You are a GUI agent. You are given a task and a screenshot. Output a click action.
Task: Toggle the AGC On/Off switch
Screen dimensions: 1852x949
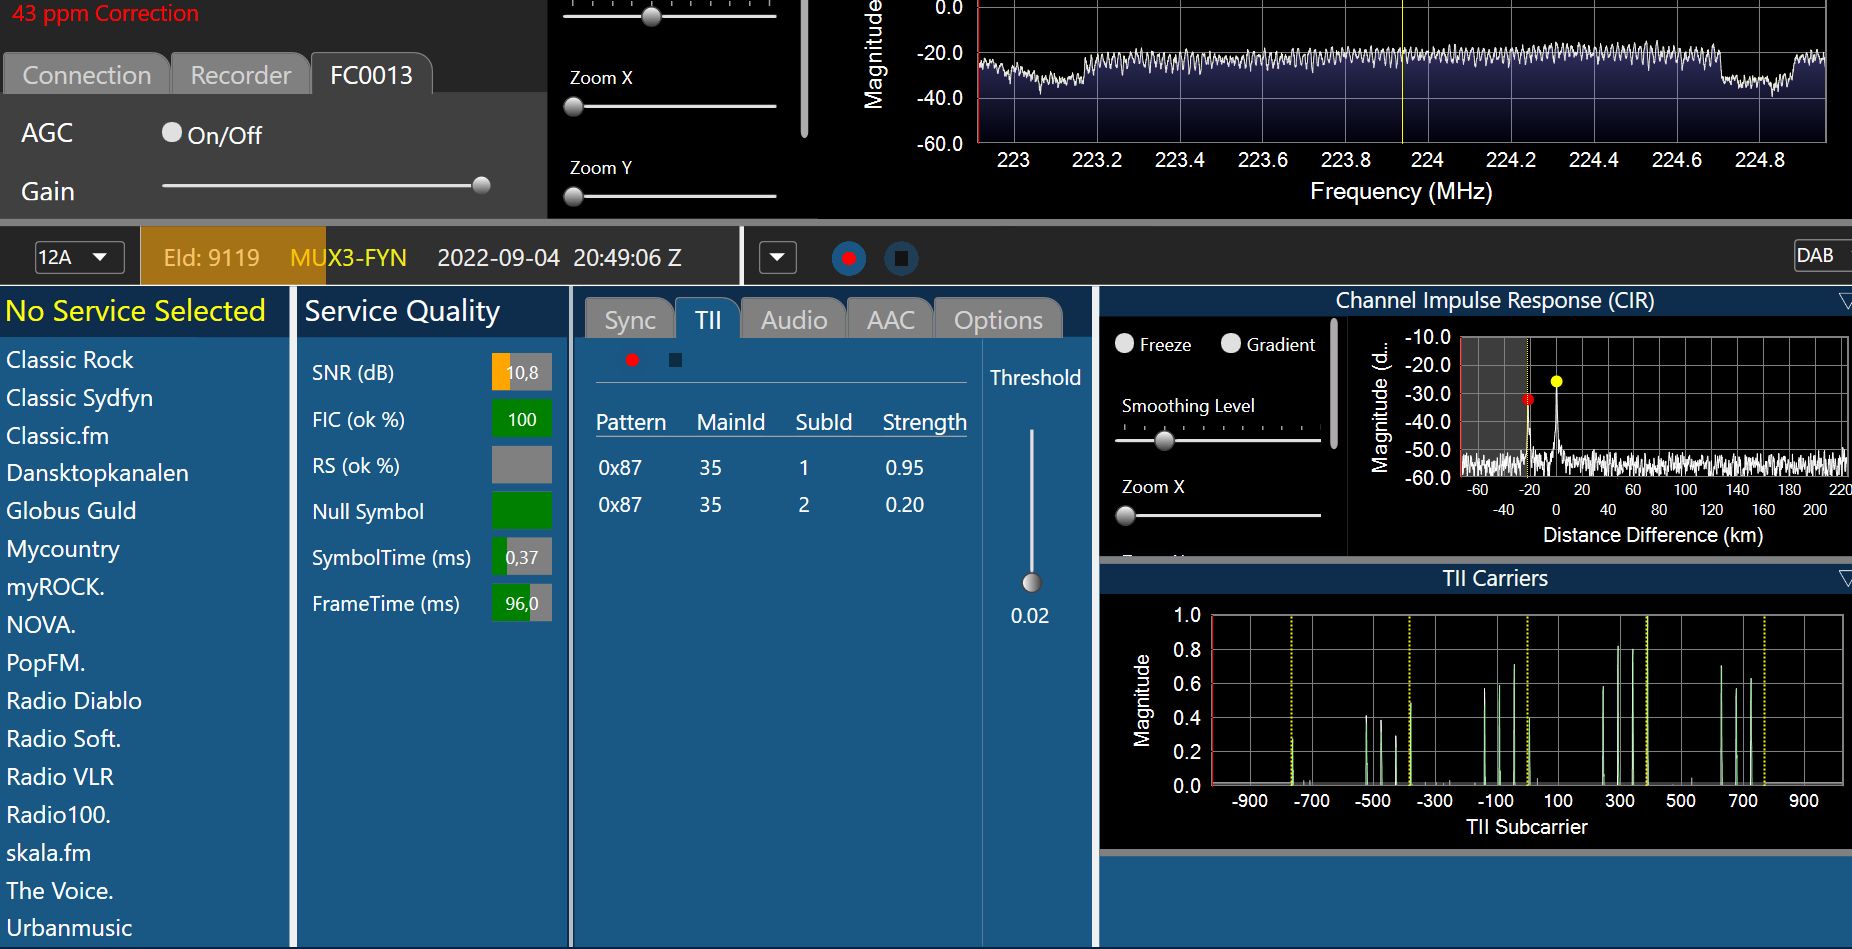(x=172, y=133)
